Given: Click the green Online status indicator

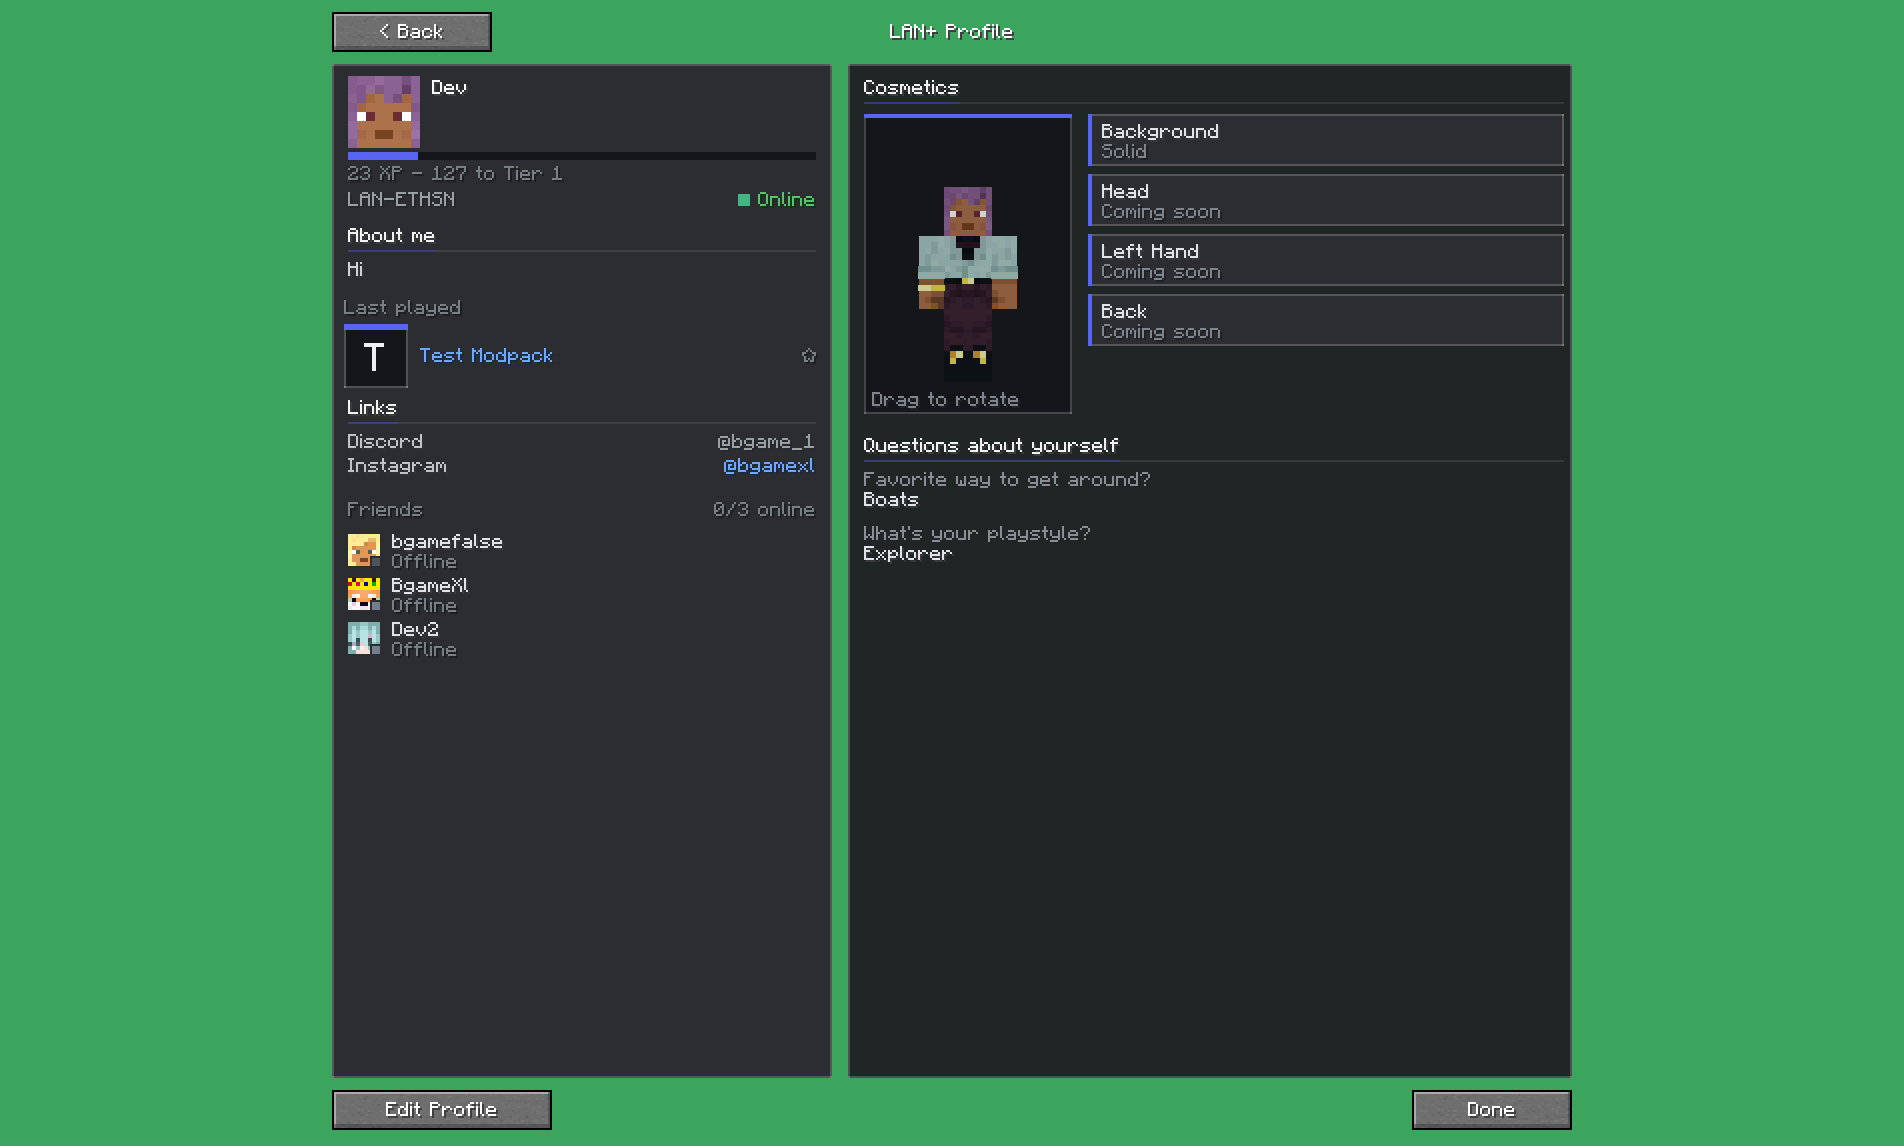Looking at the screenshot, I should [x=776, y=200].
